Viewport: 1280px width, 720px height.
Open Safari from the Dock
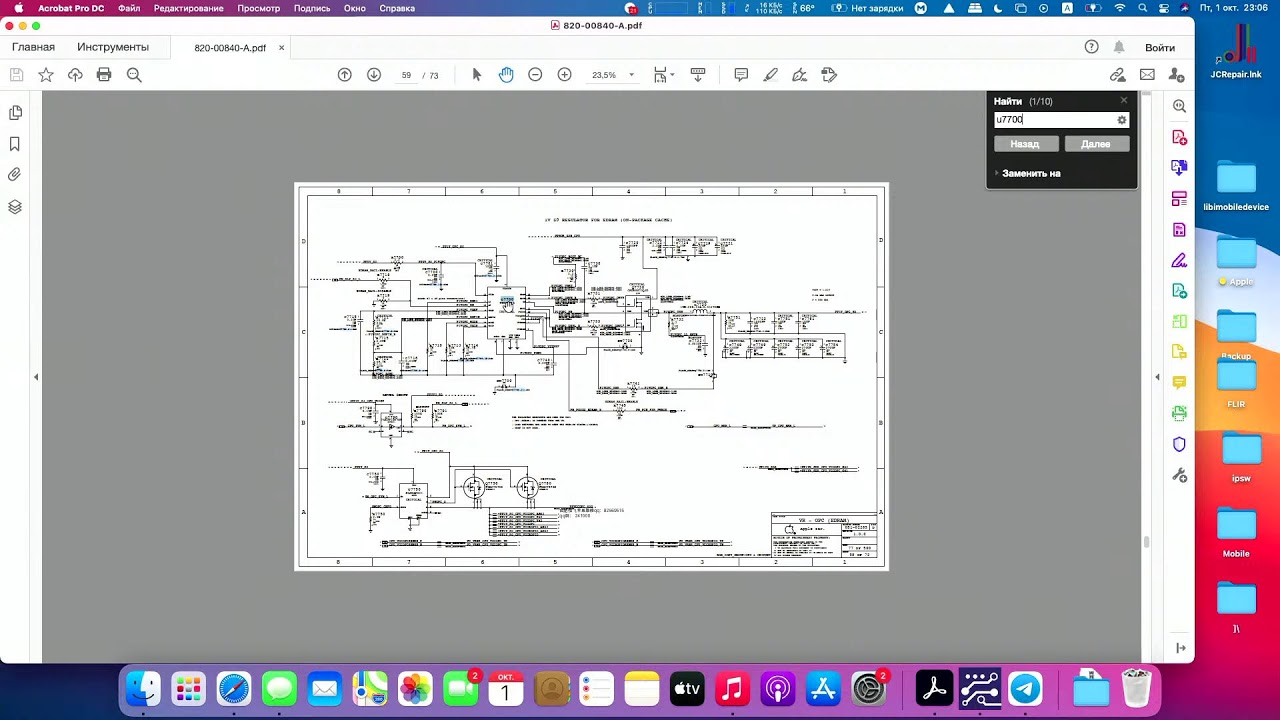(234, 689)
